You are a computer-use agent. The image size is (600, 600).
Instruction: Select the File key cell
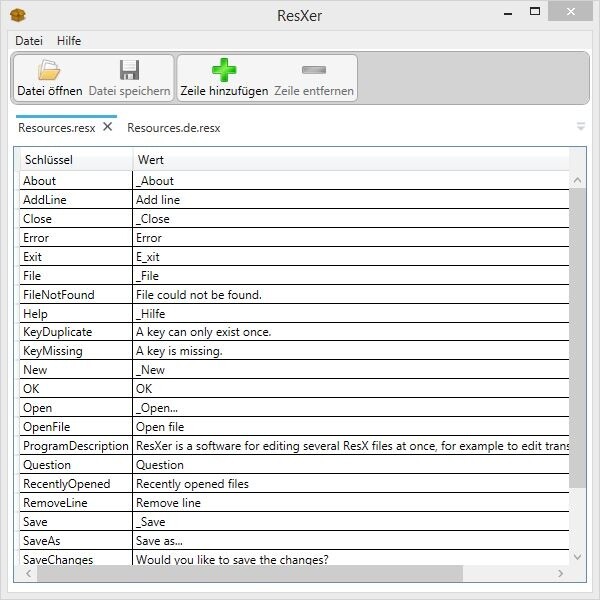pyautogui.click(x=76, y=276)
